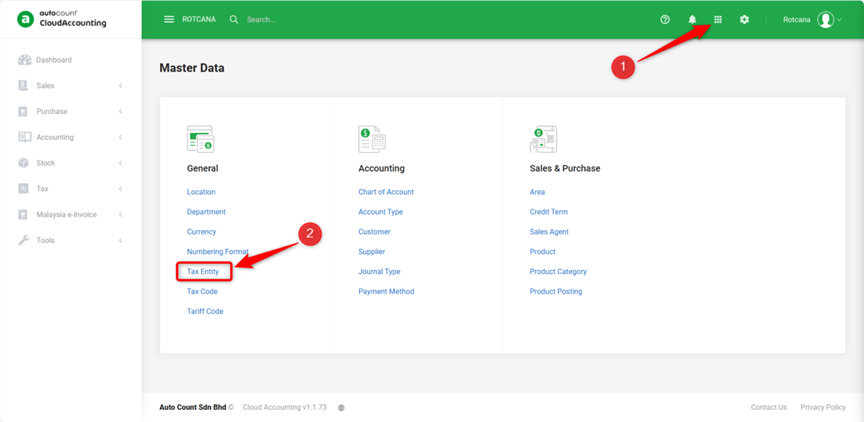Image resolution: width=864 pixels, height=422 pixels.
Task: Click the Purchase sidebar icon
Action: click(23, 111)
